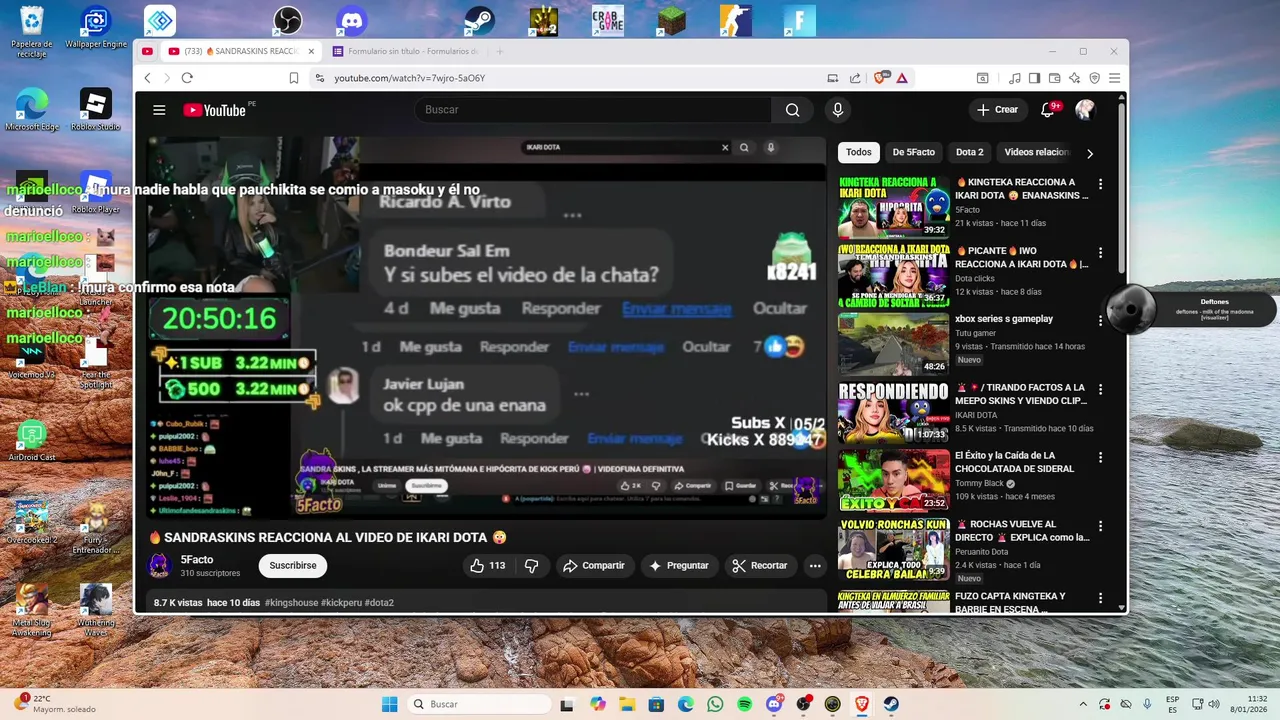Start voice search with the microphone icon
The image size is (1280, 720).
coord(838,110)
